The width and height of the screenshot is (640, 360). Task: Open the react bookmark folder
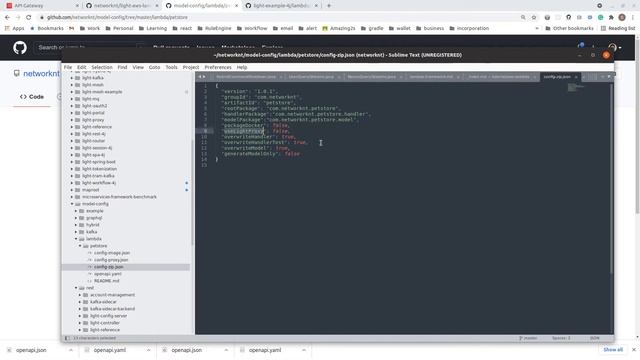point(182,28)
